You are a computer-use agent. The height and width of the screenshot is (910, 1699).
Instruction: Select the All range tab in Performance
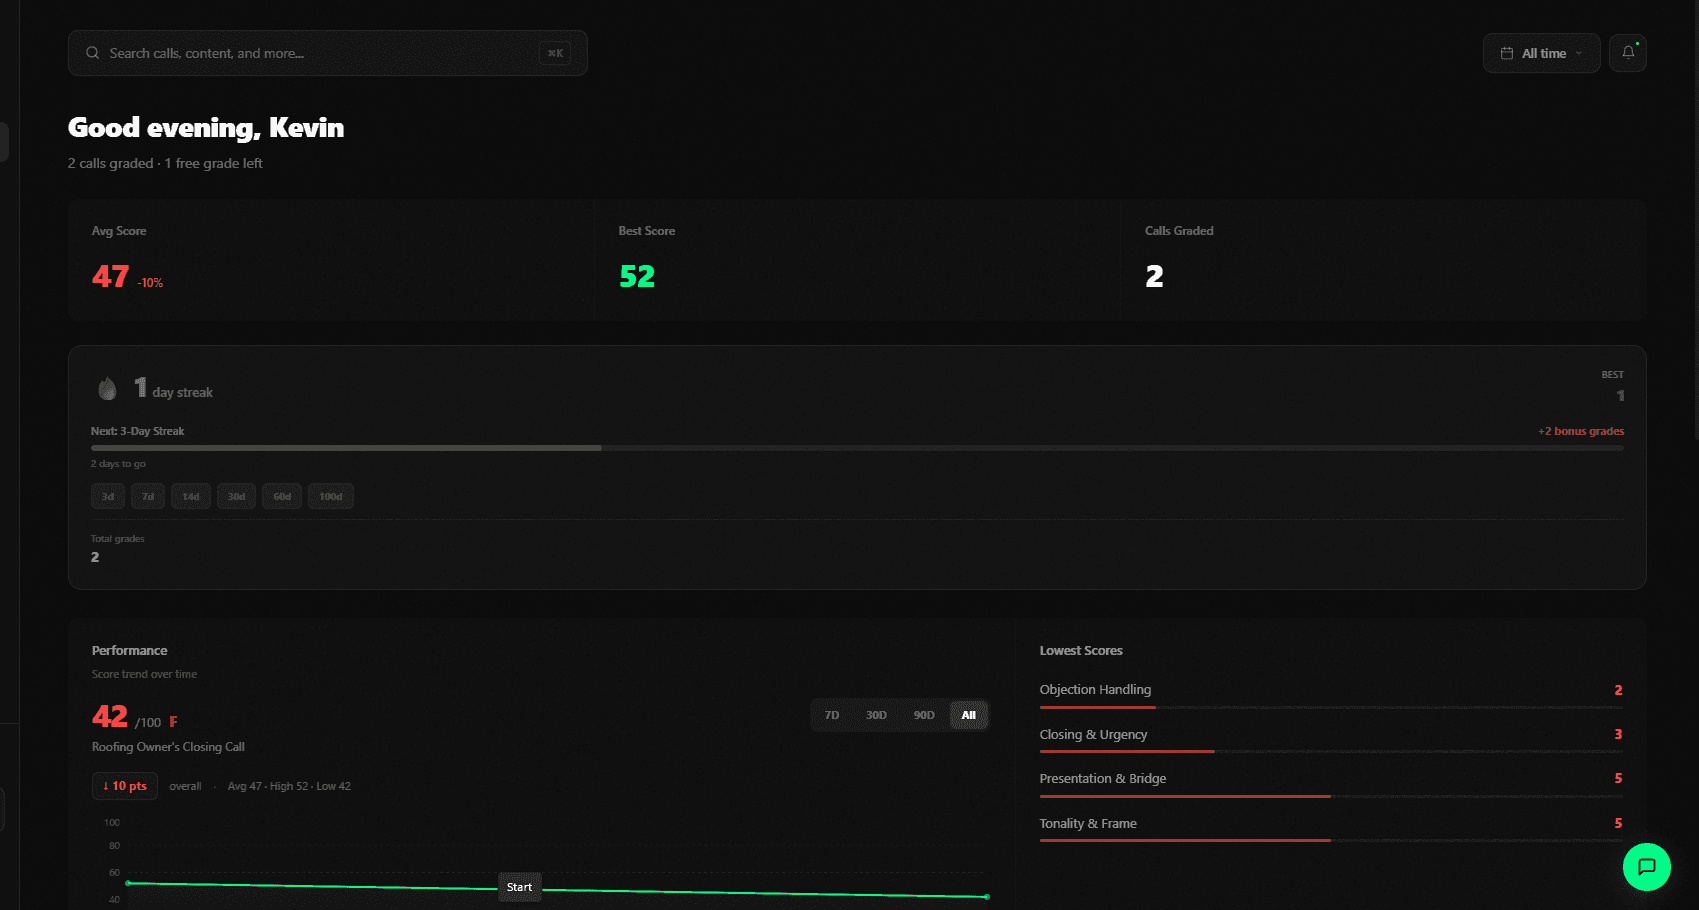[968, 715]
